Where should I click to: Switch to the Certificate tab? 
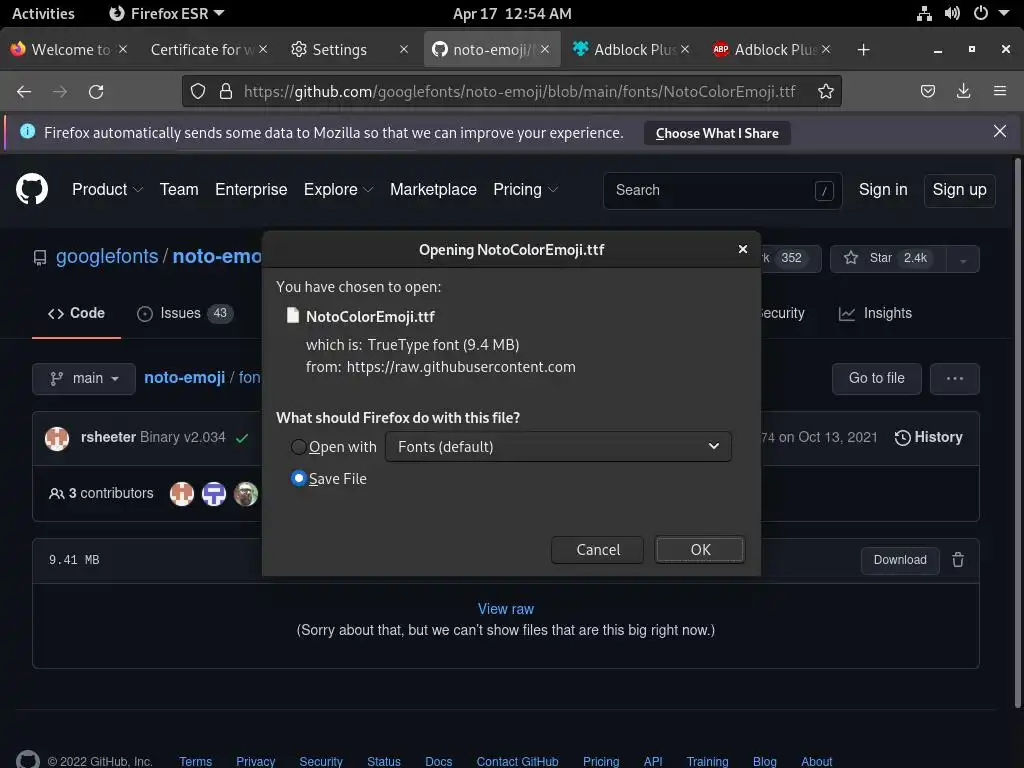pyautogui.click(x=202, y=50)
